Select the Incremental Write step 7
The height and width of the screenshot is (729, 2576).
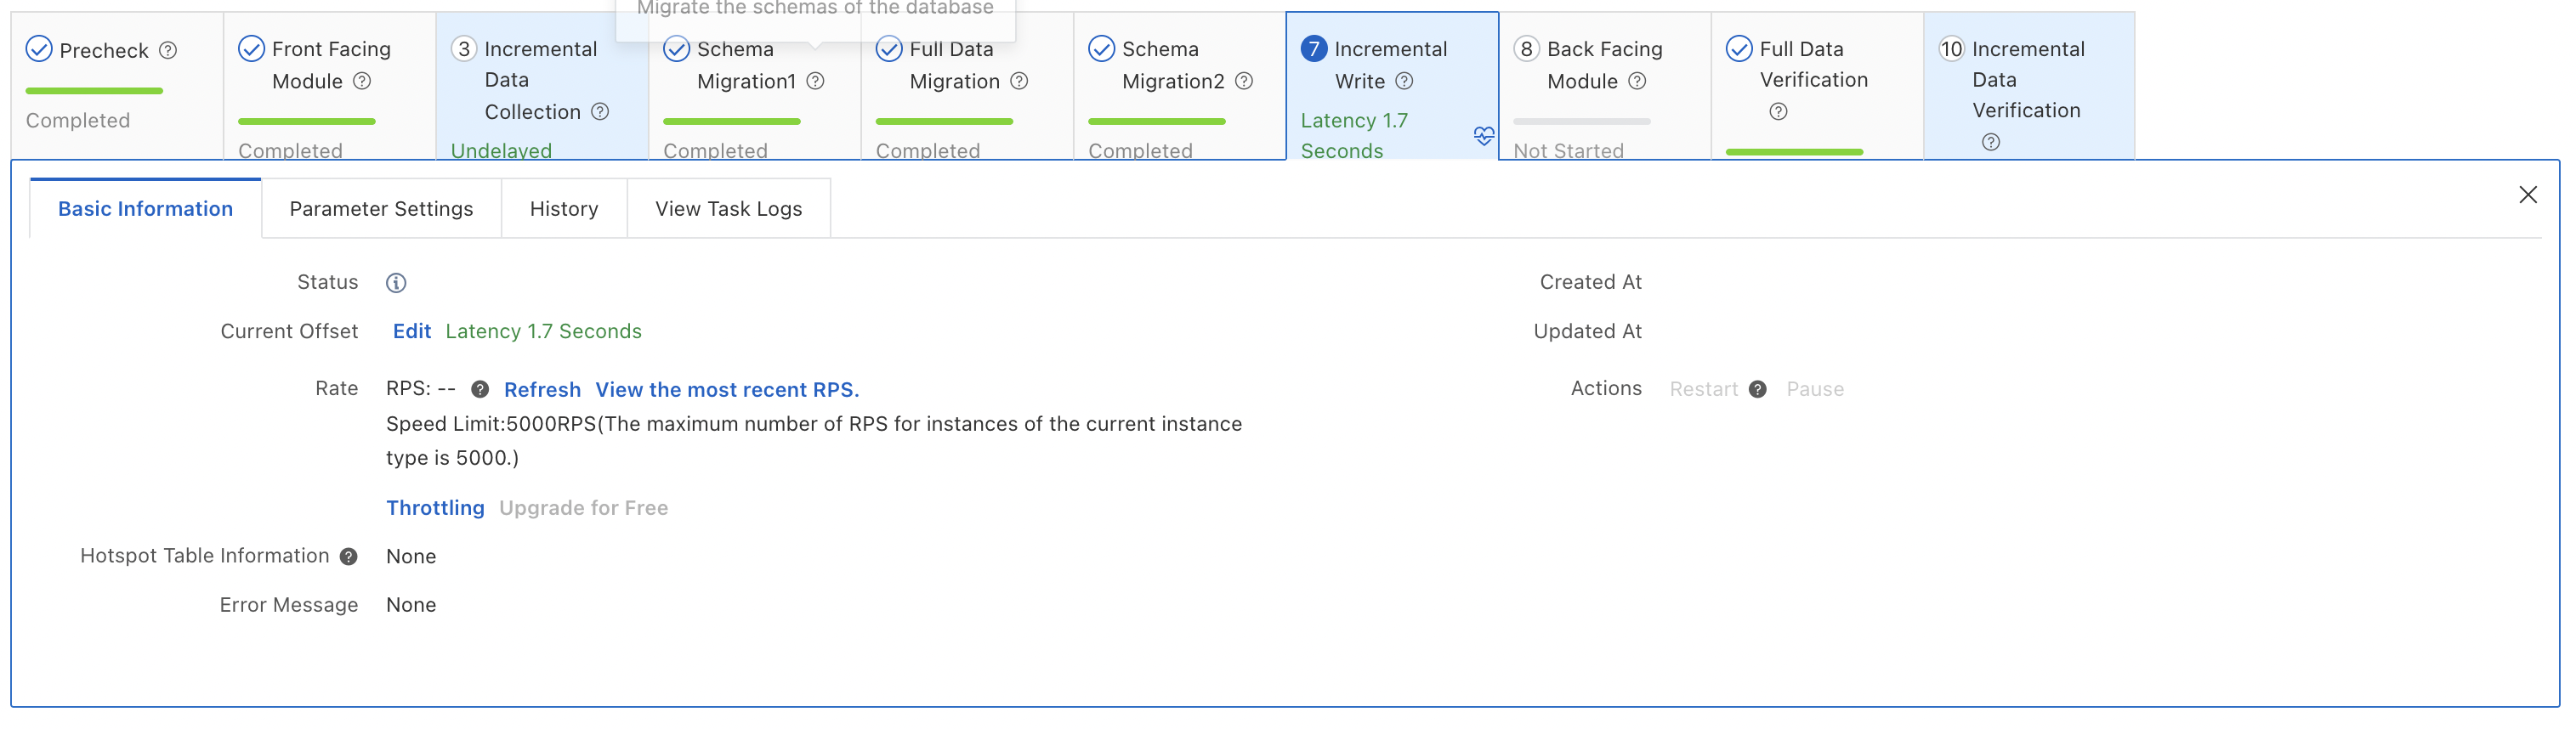point(1390,65)
